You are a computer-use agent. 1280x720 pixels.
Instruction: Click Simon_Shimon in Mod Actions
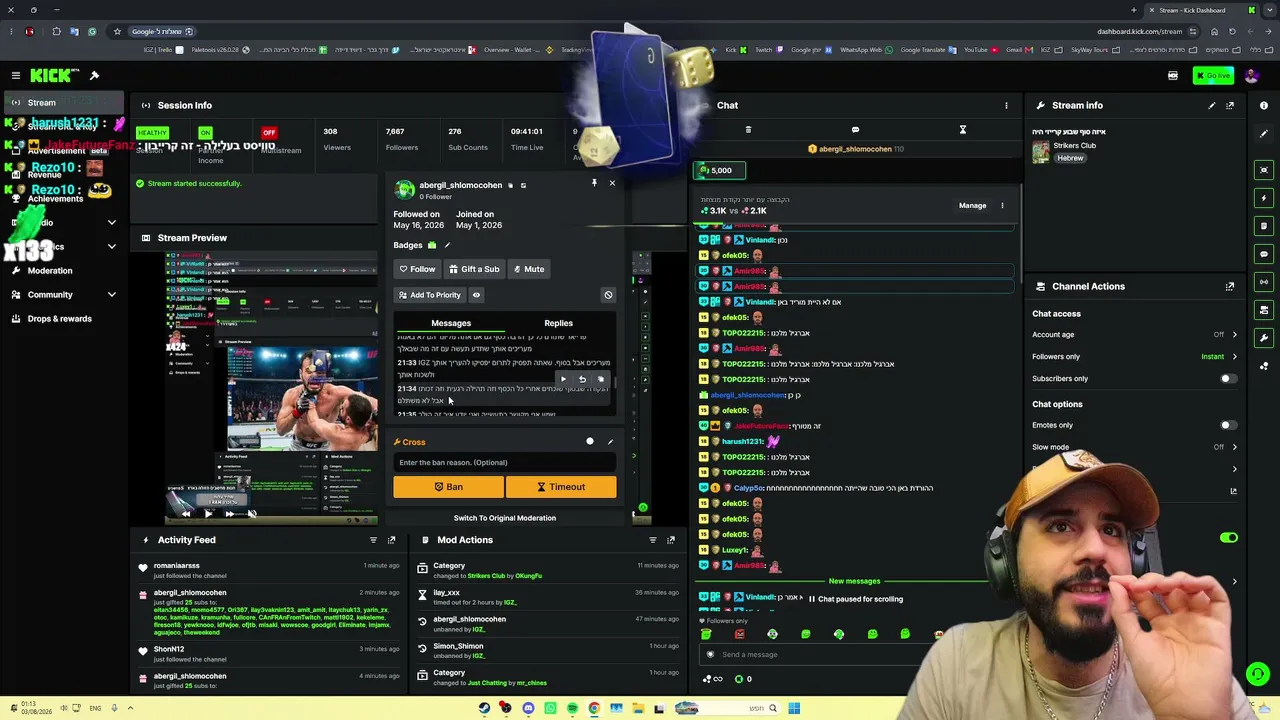(458, 646)
